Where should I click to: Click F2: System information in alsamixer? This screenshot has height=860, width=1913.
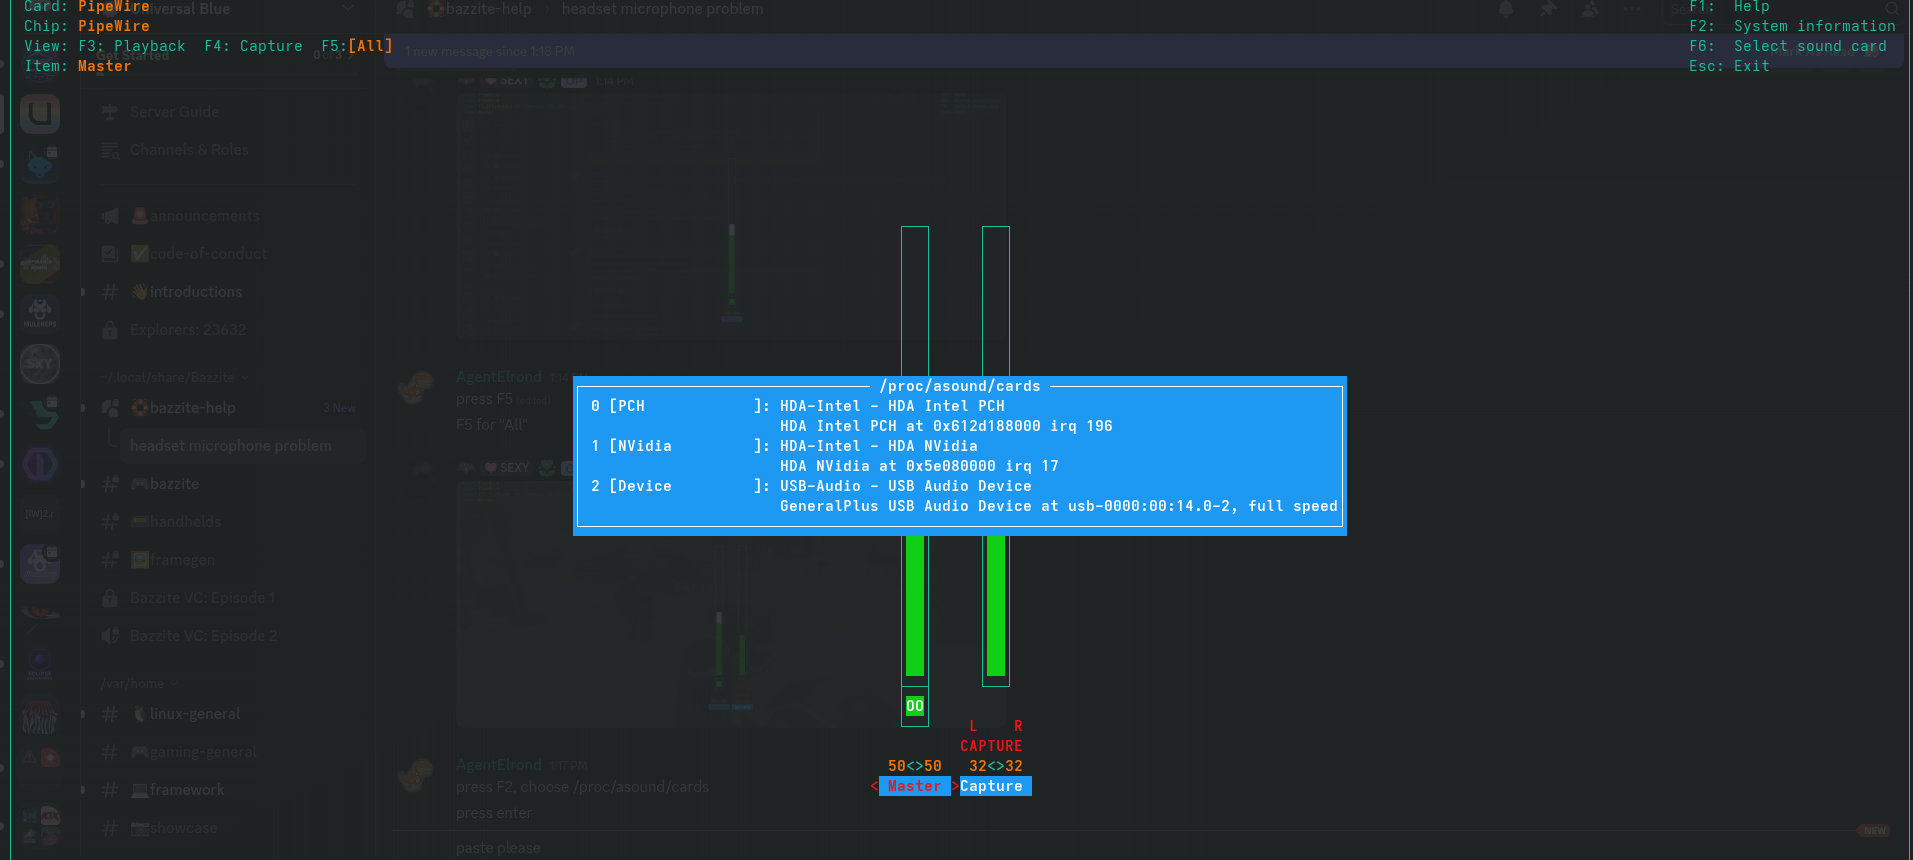tap(1792, 26)
